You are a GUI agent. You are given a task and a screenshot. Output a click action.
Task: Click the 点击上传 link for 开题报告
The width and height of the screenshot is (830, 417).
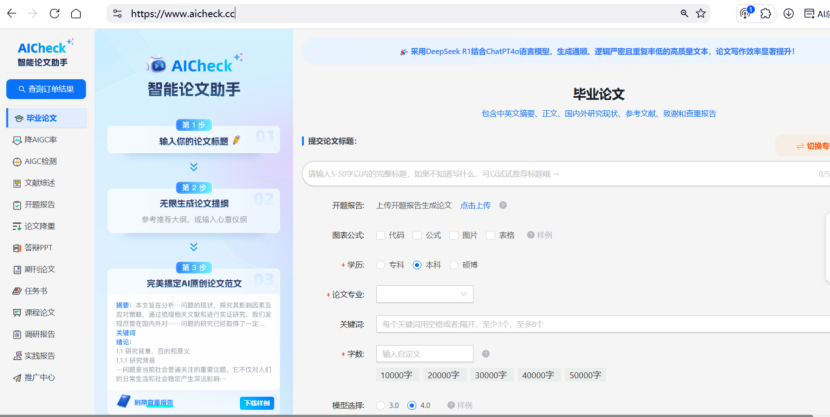(475, 205)
